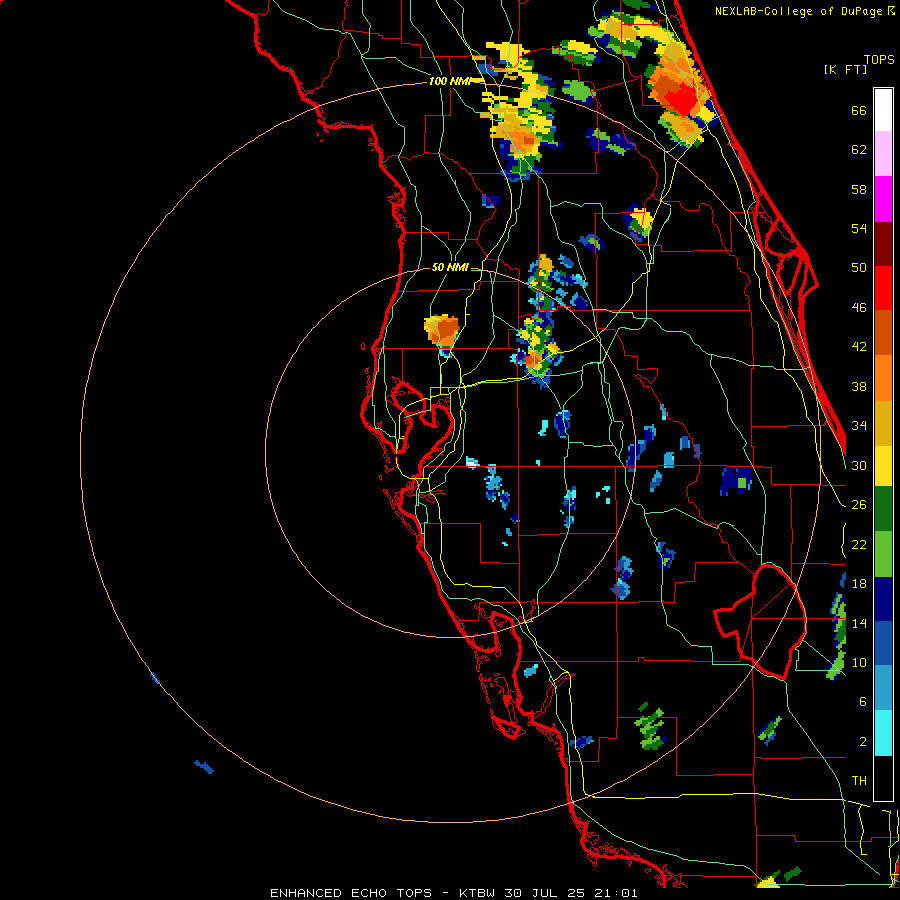The width and height of the screenshot is (900, 900).
Task: Click the [K FT] units label
Action: point(846,70)
